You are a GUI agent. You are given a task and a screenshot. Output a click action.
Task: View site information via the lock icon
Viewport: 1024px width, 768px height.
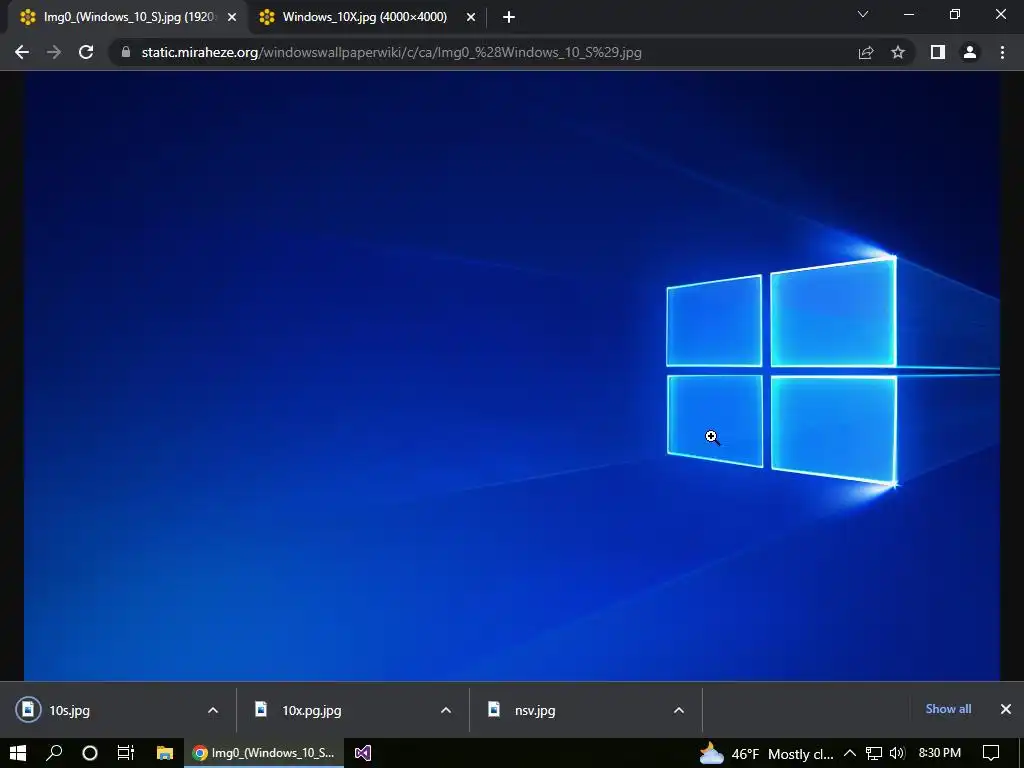(x=126, y=52)
